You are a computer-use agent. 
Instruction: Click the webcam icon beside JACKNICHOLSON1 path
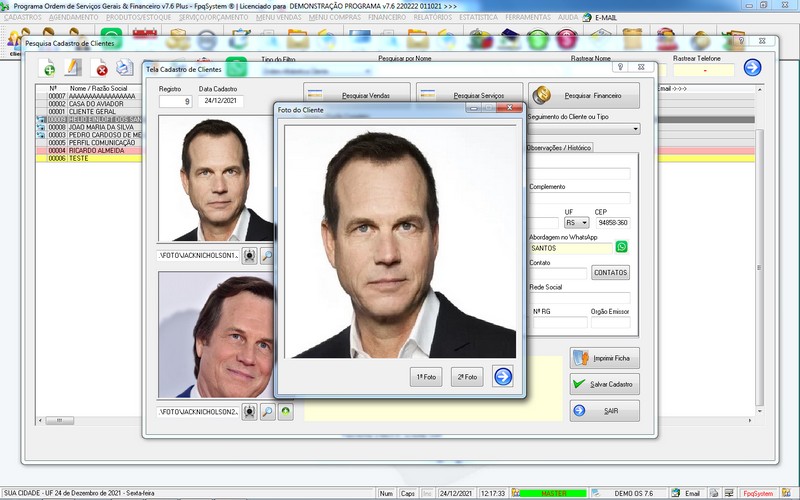tap(249, 255)
